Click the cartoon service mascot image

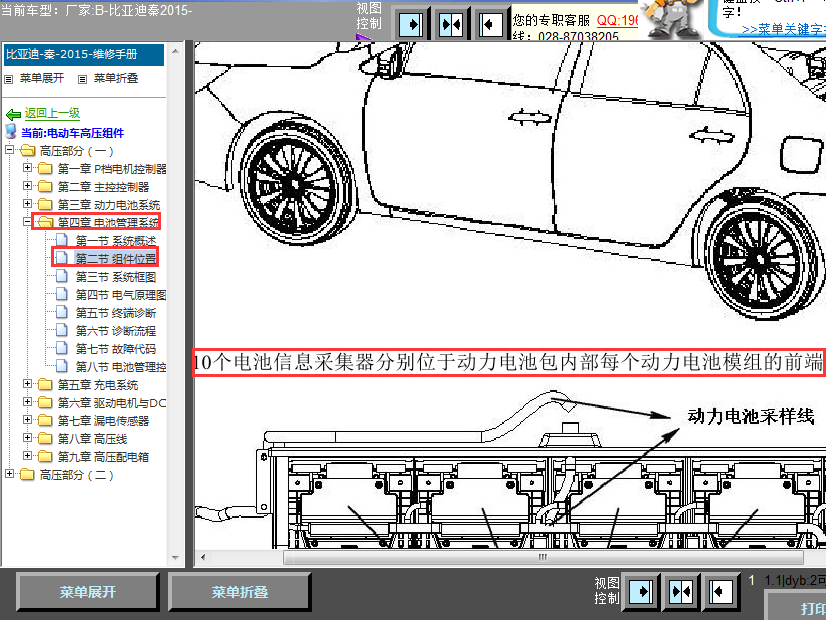672,19
